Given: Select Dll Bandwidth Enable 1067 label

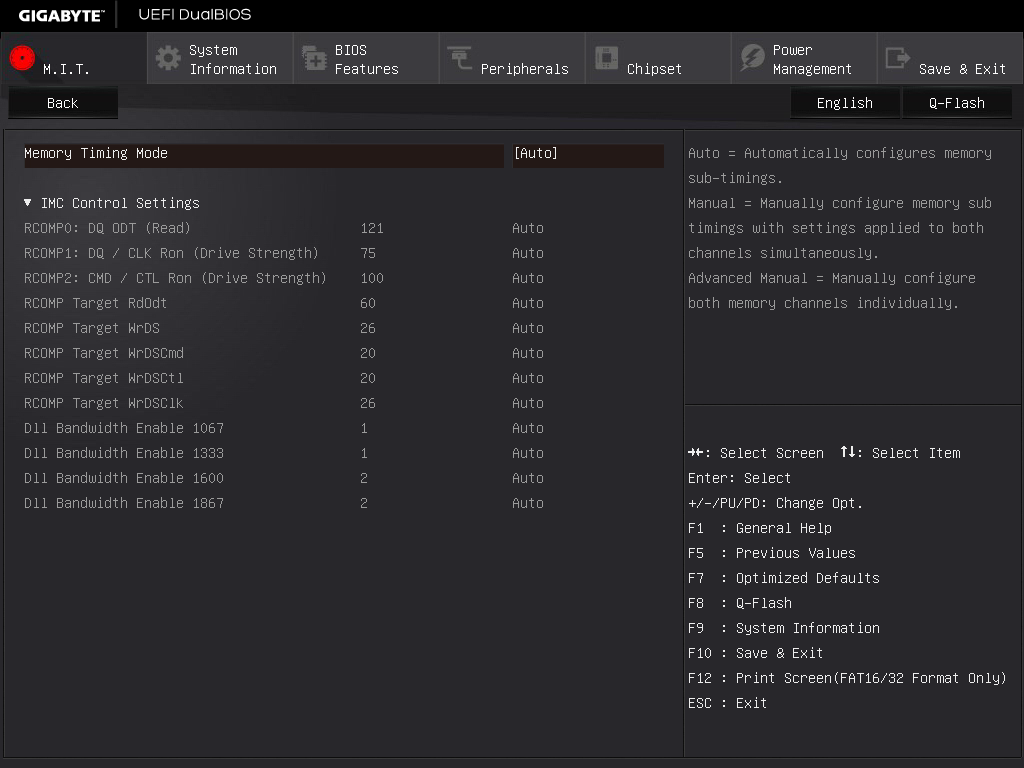Looking at the screenshot, I should 124,428.
